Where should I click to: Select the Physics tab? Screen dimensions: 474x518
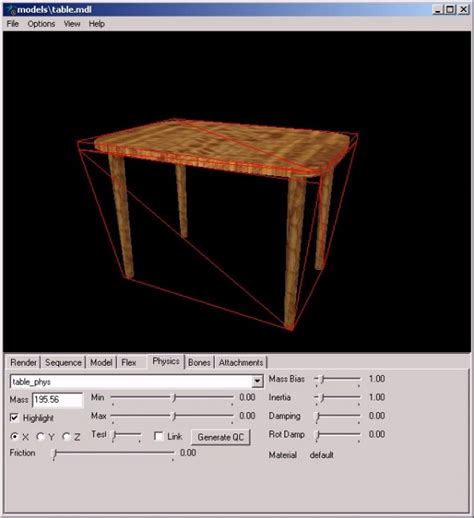pos(166,361)
